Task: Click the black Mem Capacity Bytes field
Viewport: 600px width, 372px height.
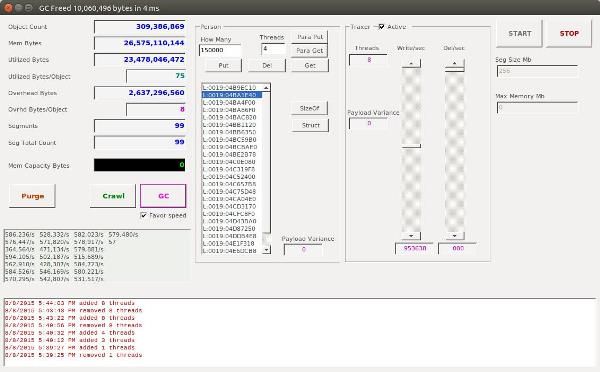Action: pyautogui.click(x=140, y=165)
